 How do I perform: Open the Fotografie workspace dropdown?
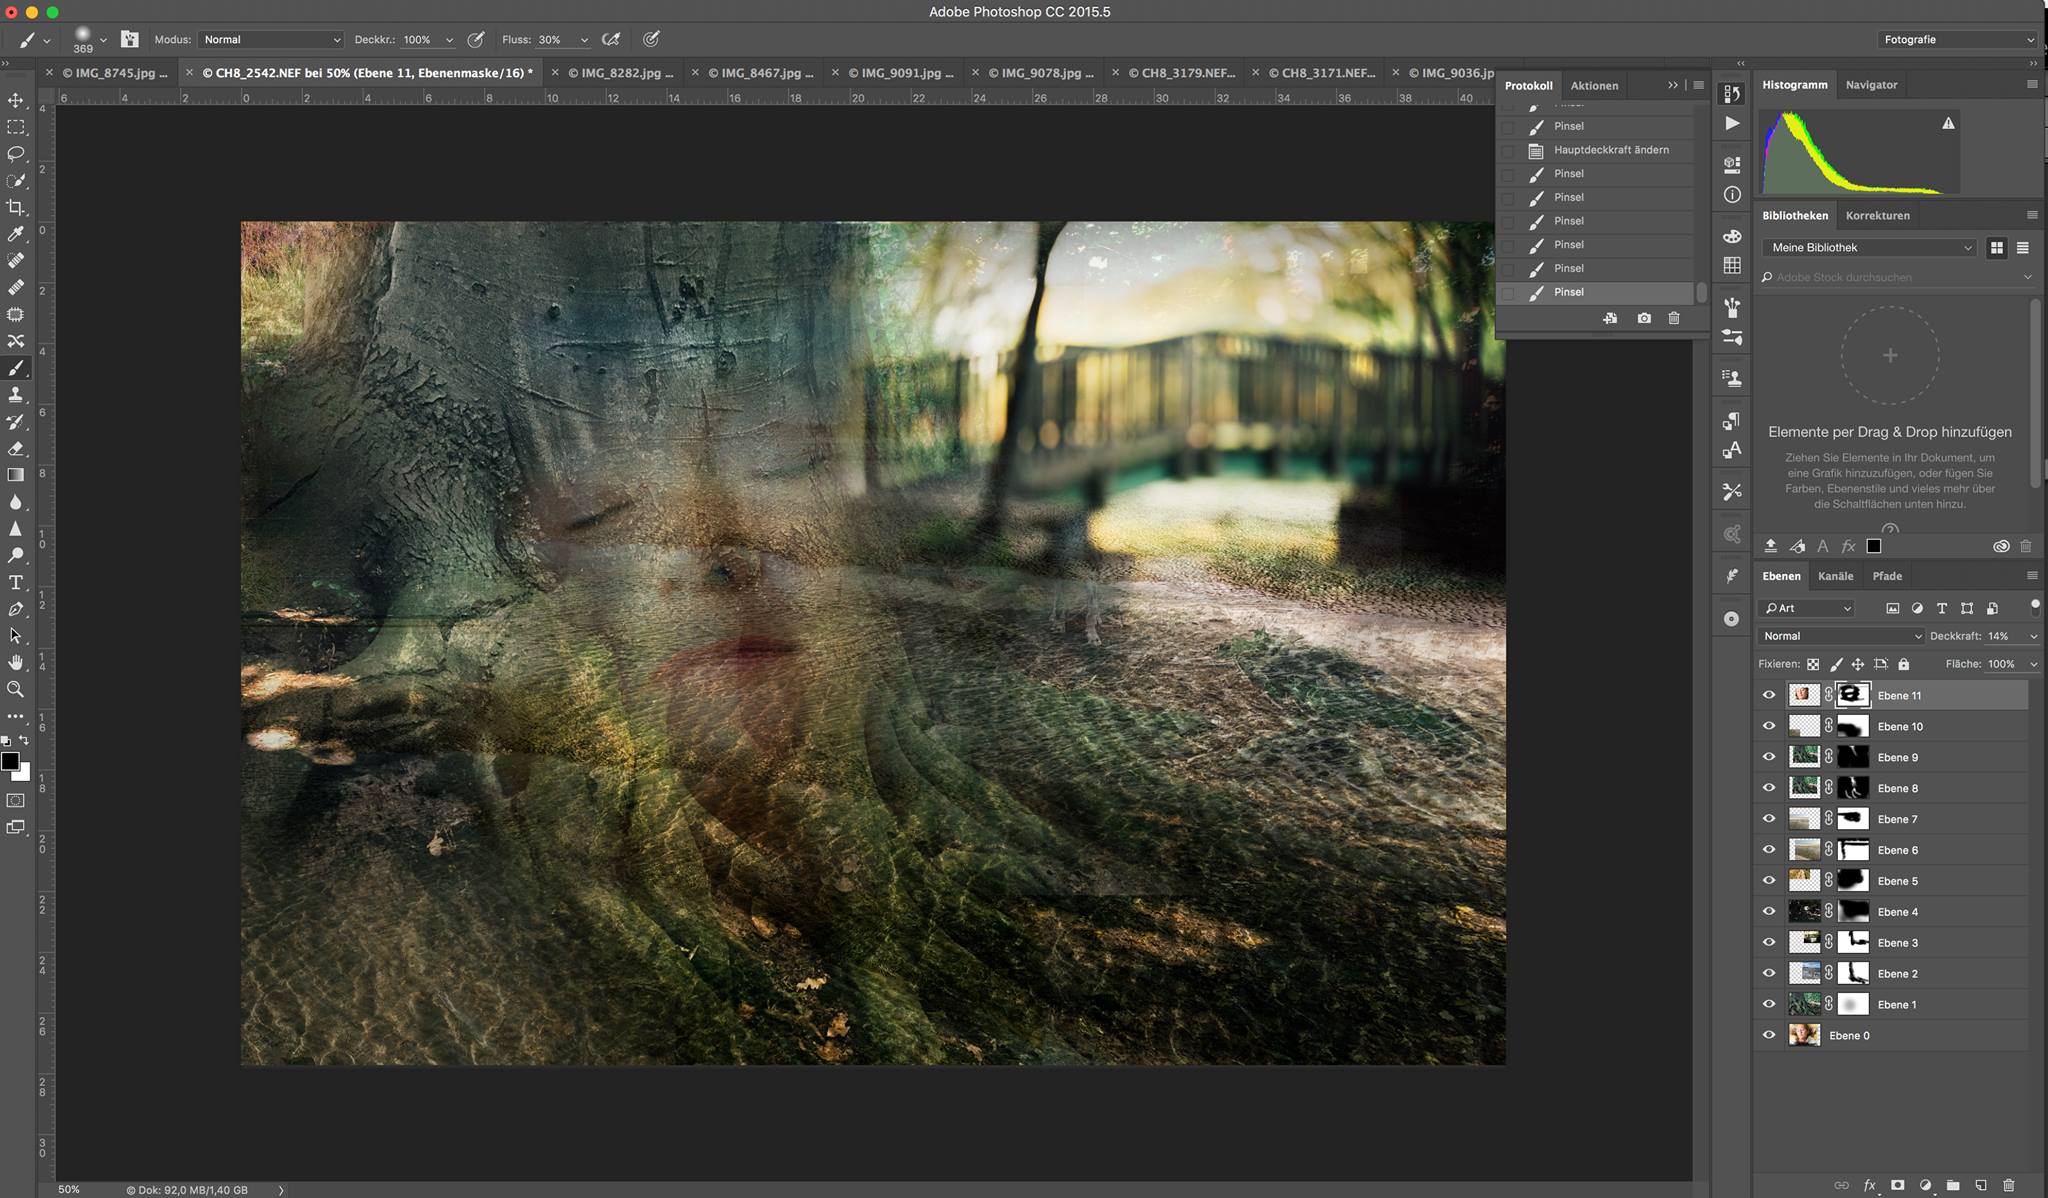pyautogui.click(x=1957, y=40)
